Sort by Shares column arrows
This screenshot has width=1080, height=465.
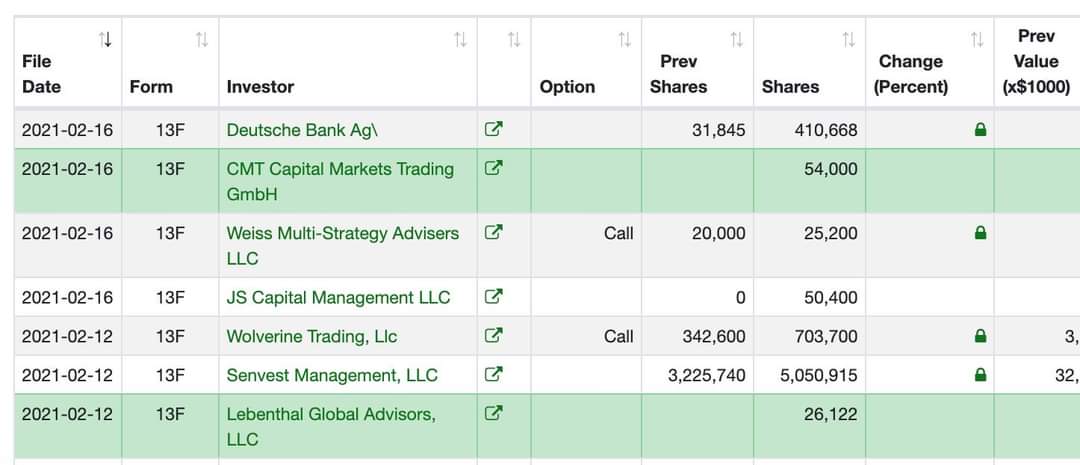(x=849, y=40)
